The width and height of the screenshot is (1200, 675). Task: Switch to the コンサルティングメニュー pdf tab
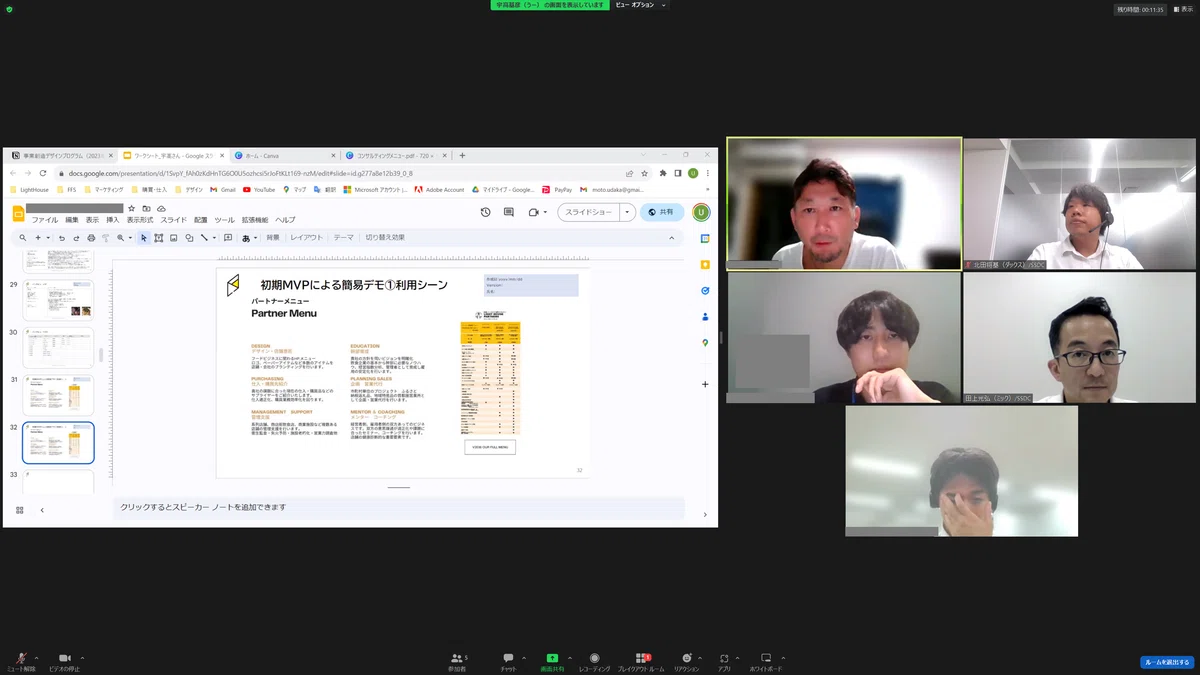[x=395, y=156]
